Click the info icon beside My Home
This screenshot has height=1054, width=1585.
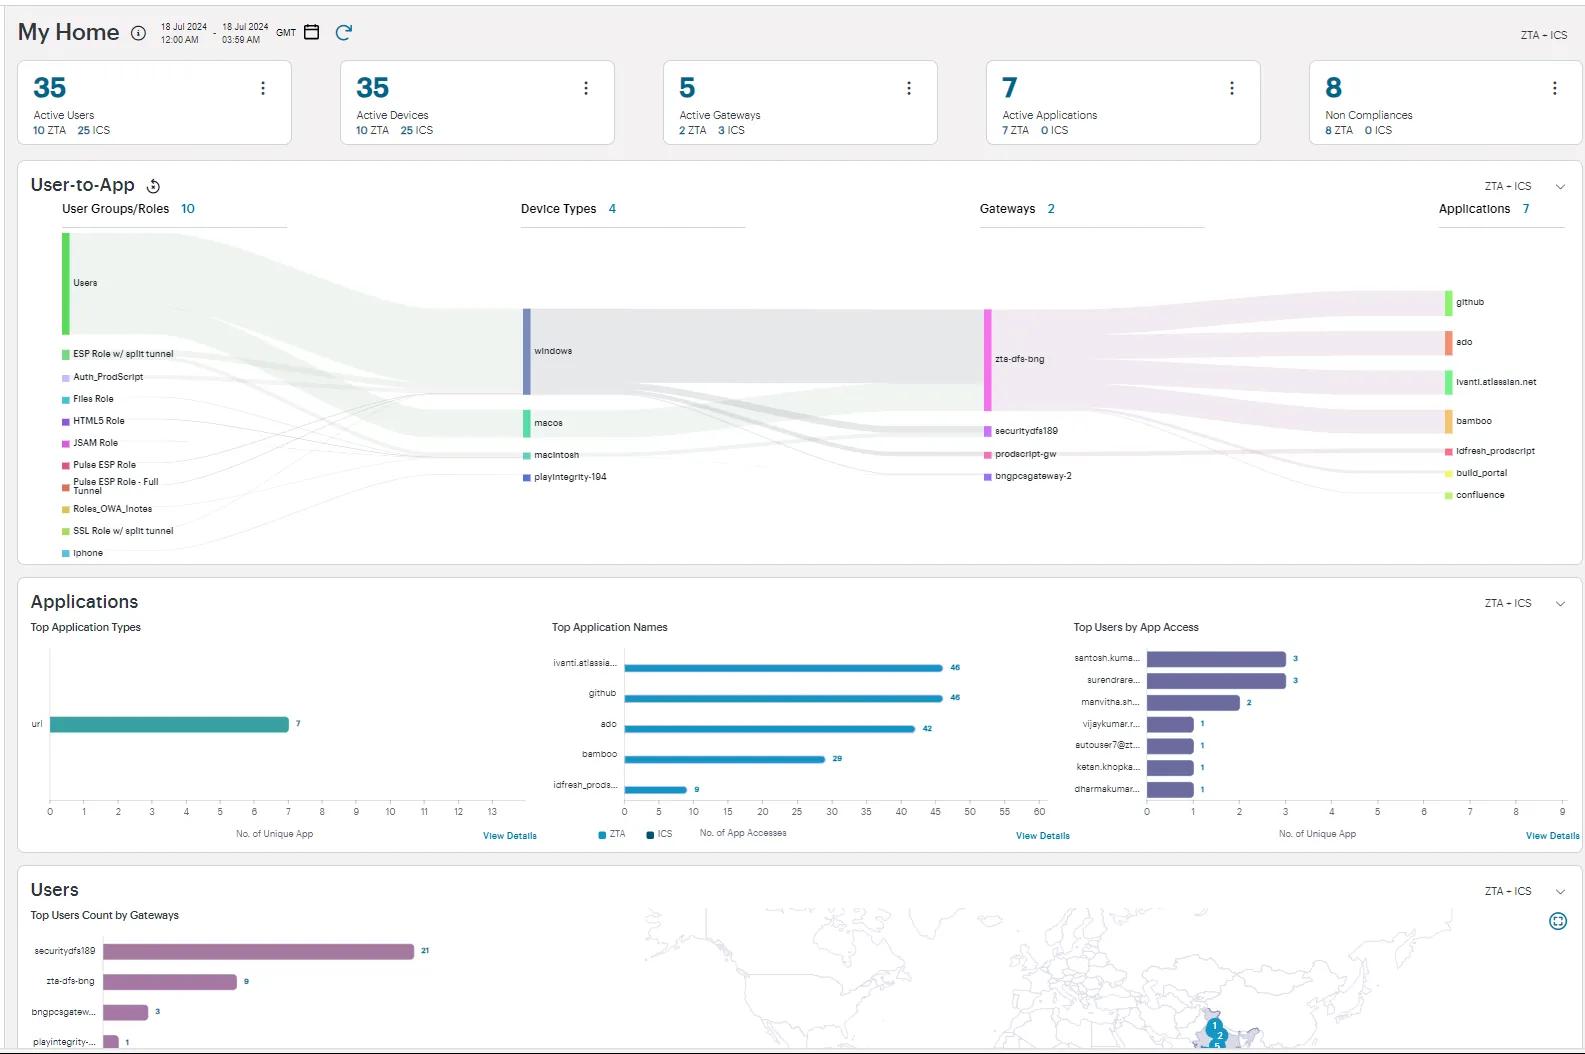(139, 33)
